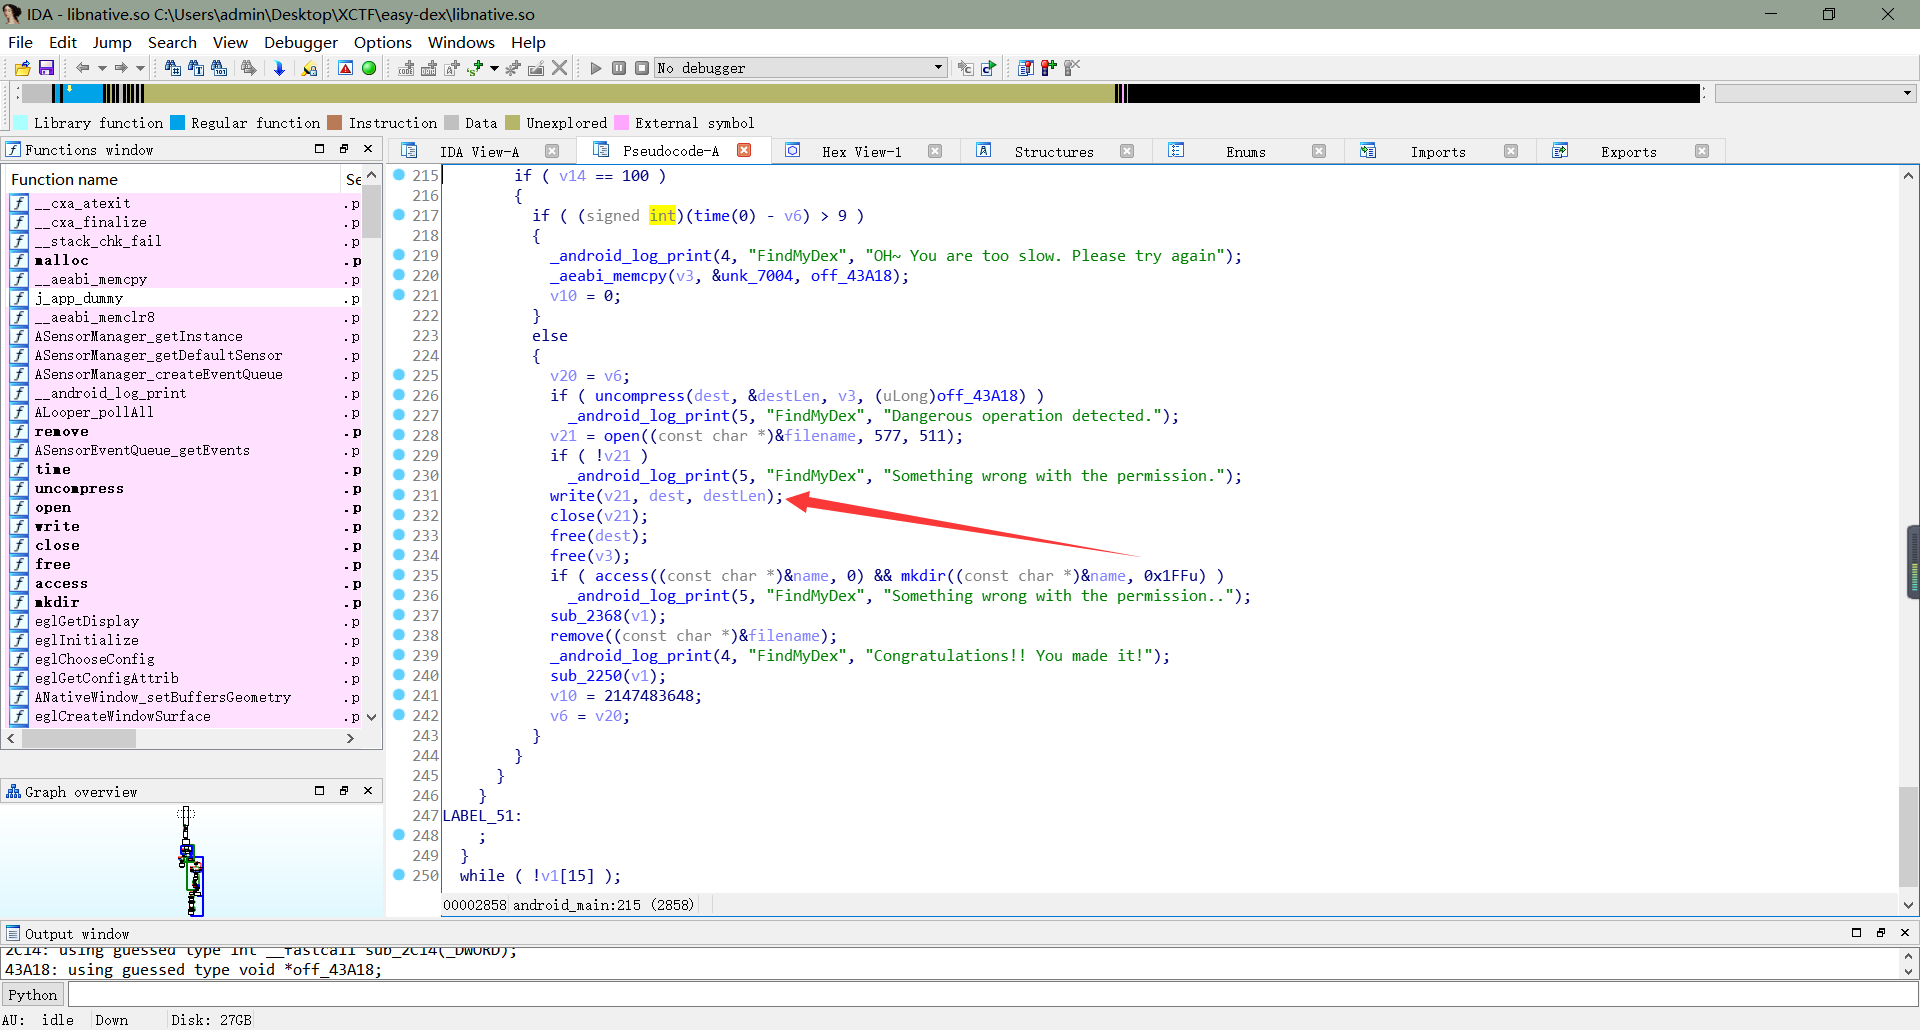Click the Regular function blue legend swatch

coord(177,123)
